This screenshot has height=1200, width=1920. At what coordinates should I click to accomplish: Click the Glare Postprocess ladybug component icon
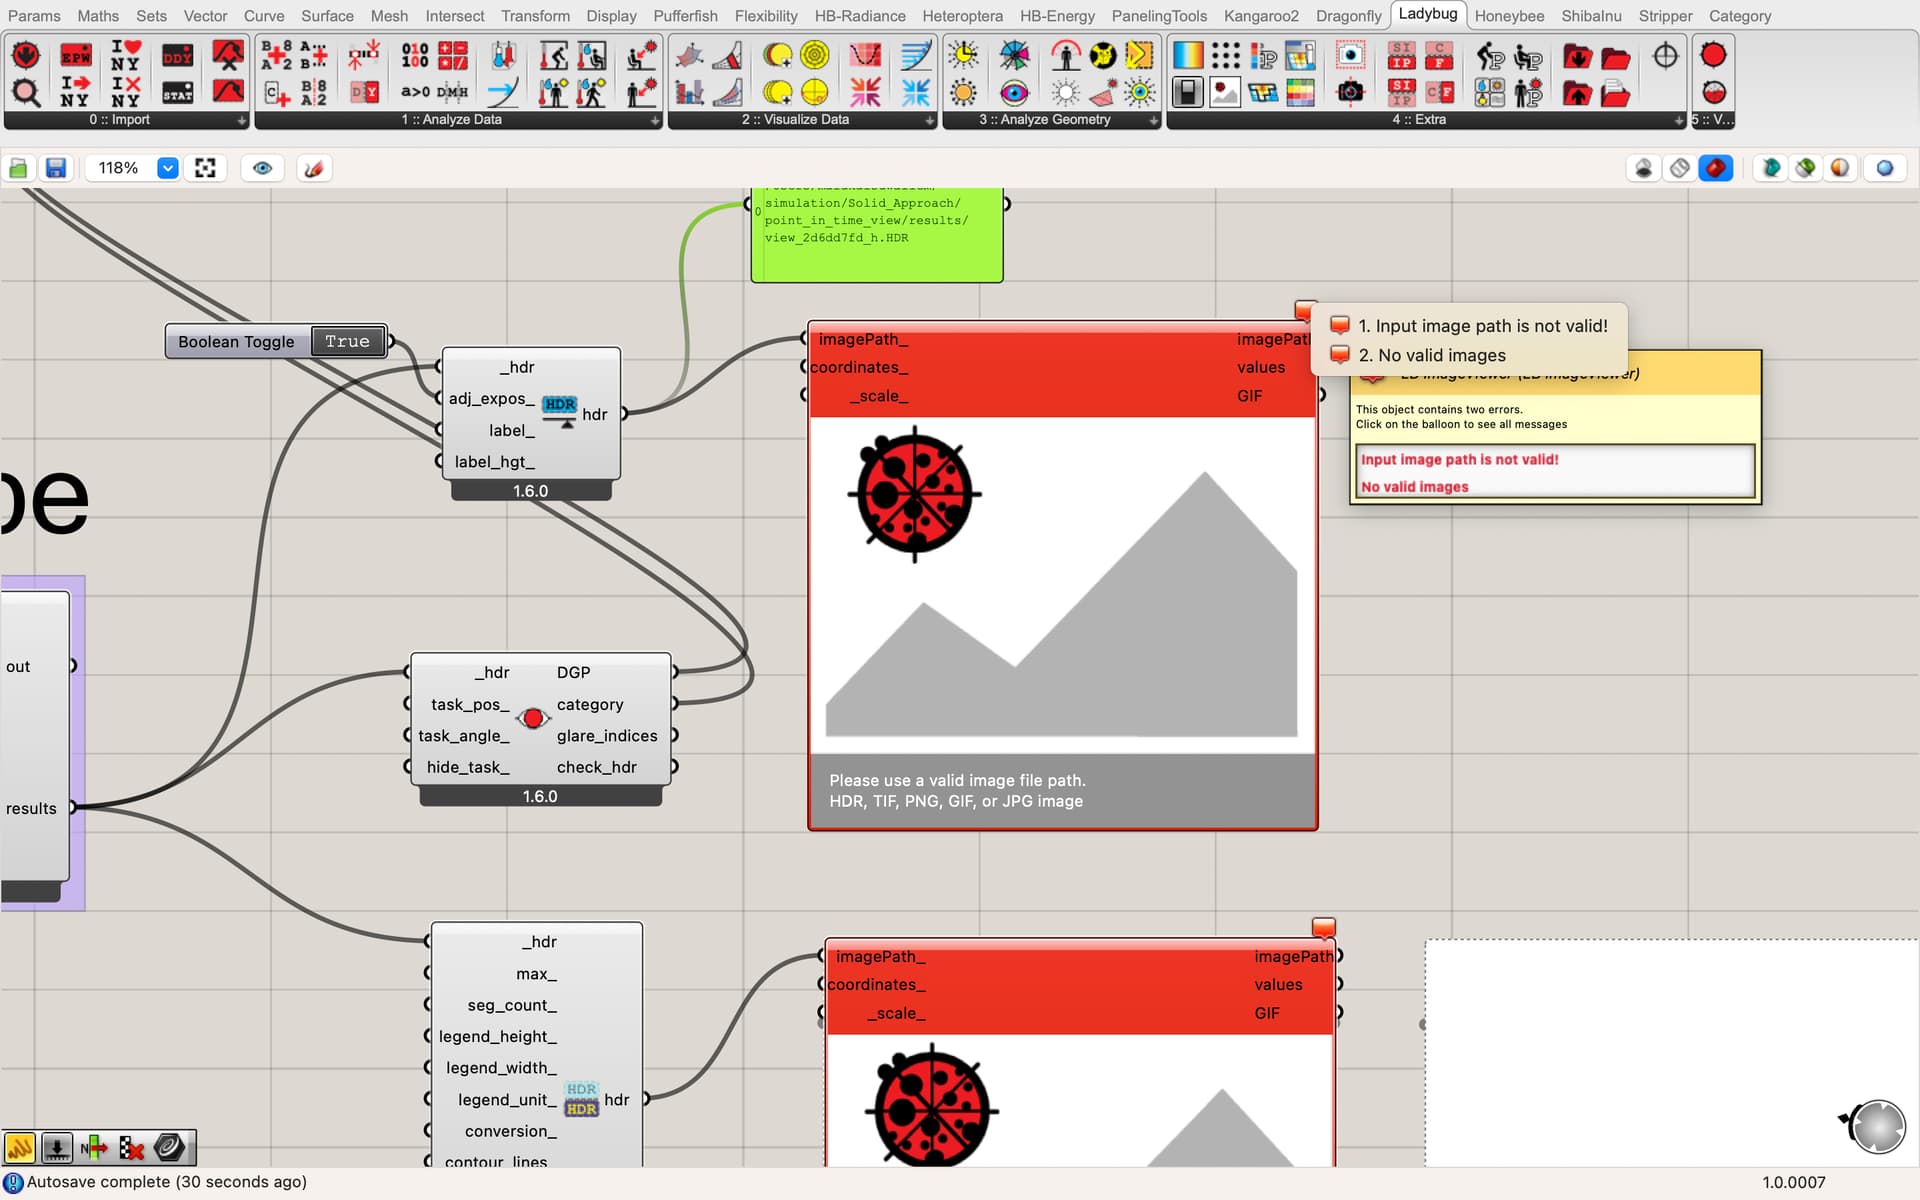pos(533,718)
